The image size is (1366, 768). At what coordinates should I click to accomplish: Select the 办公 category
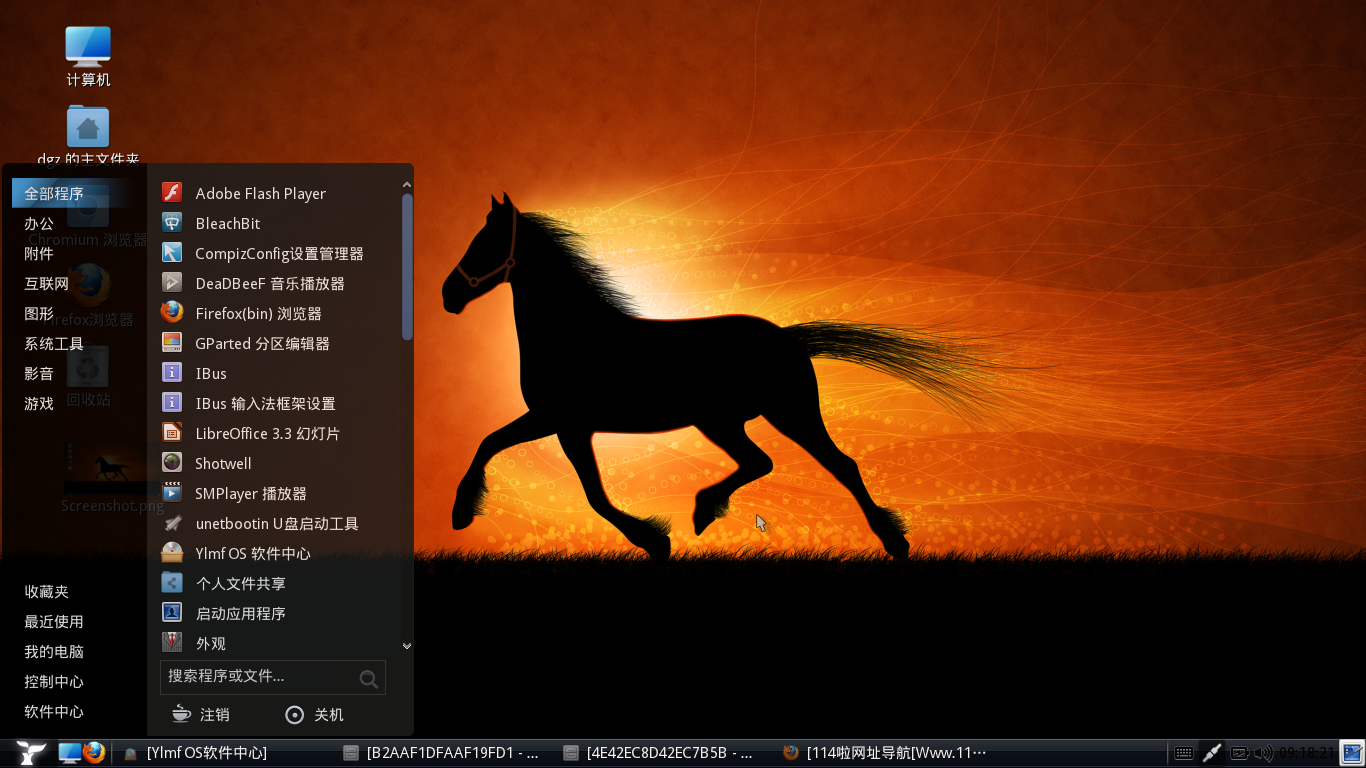39,223
